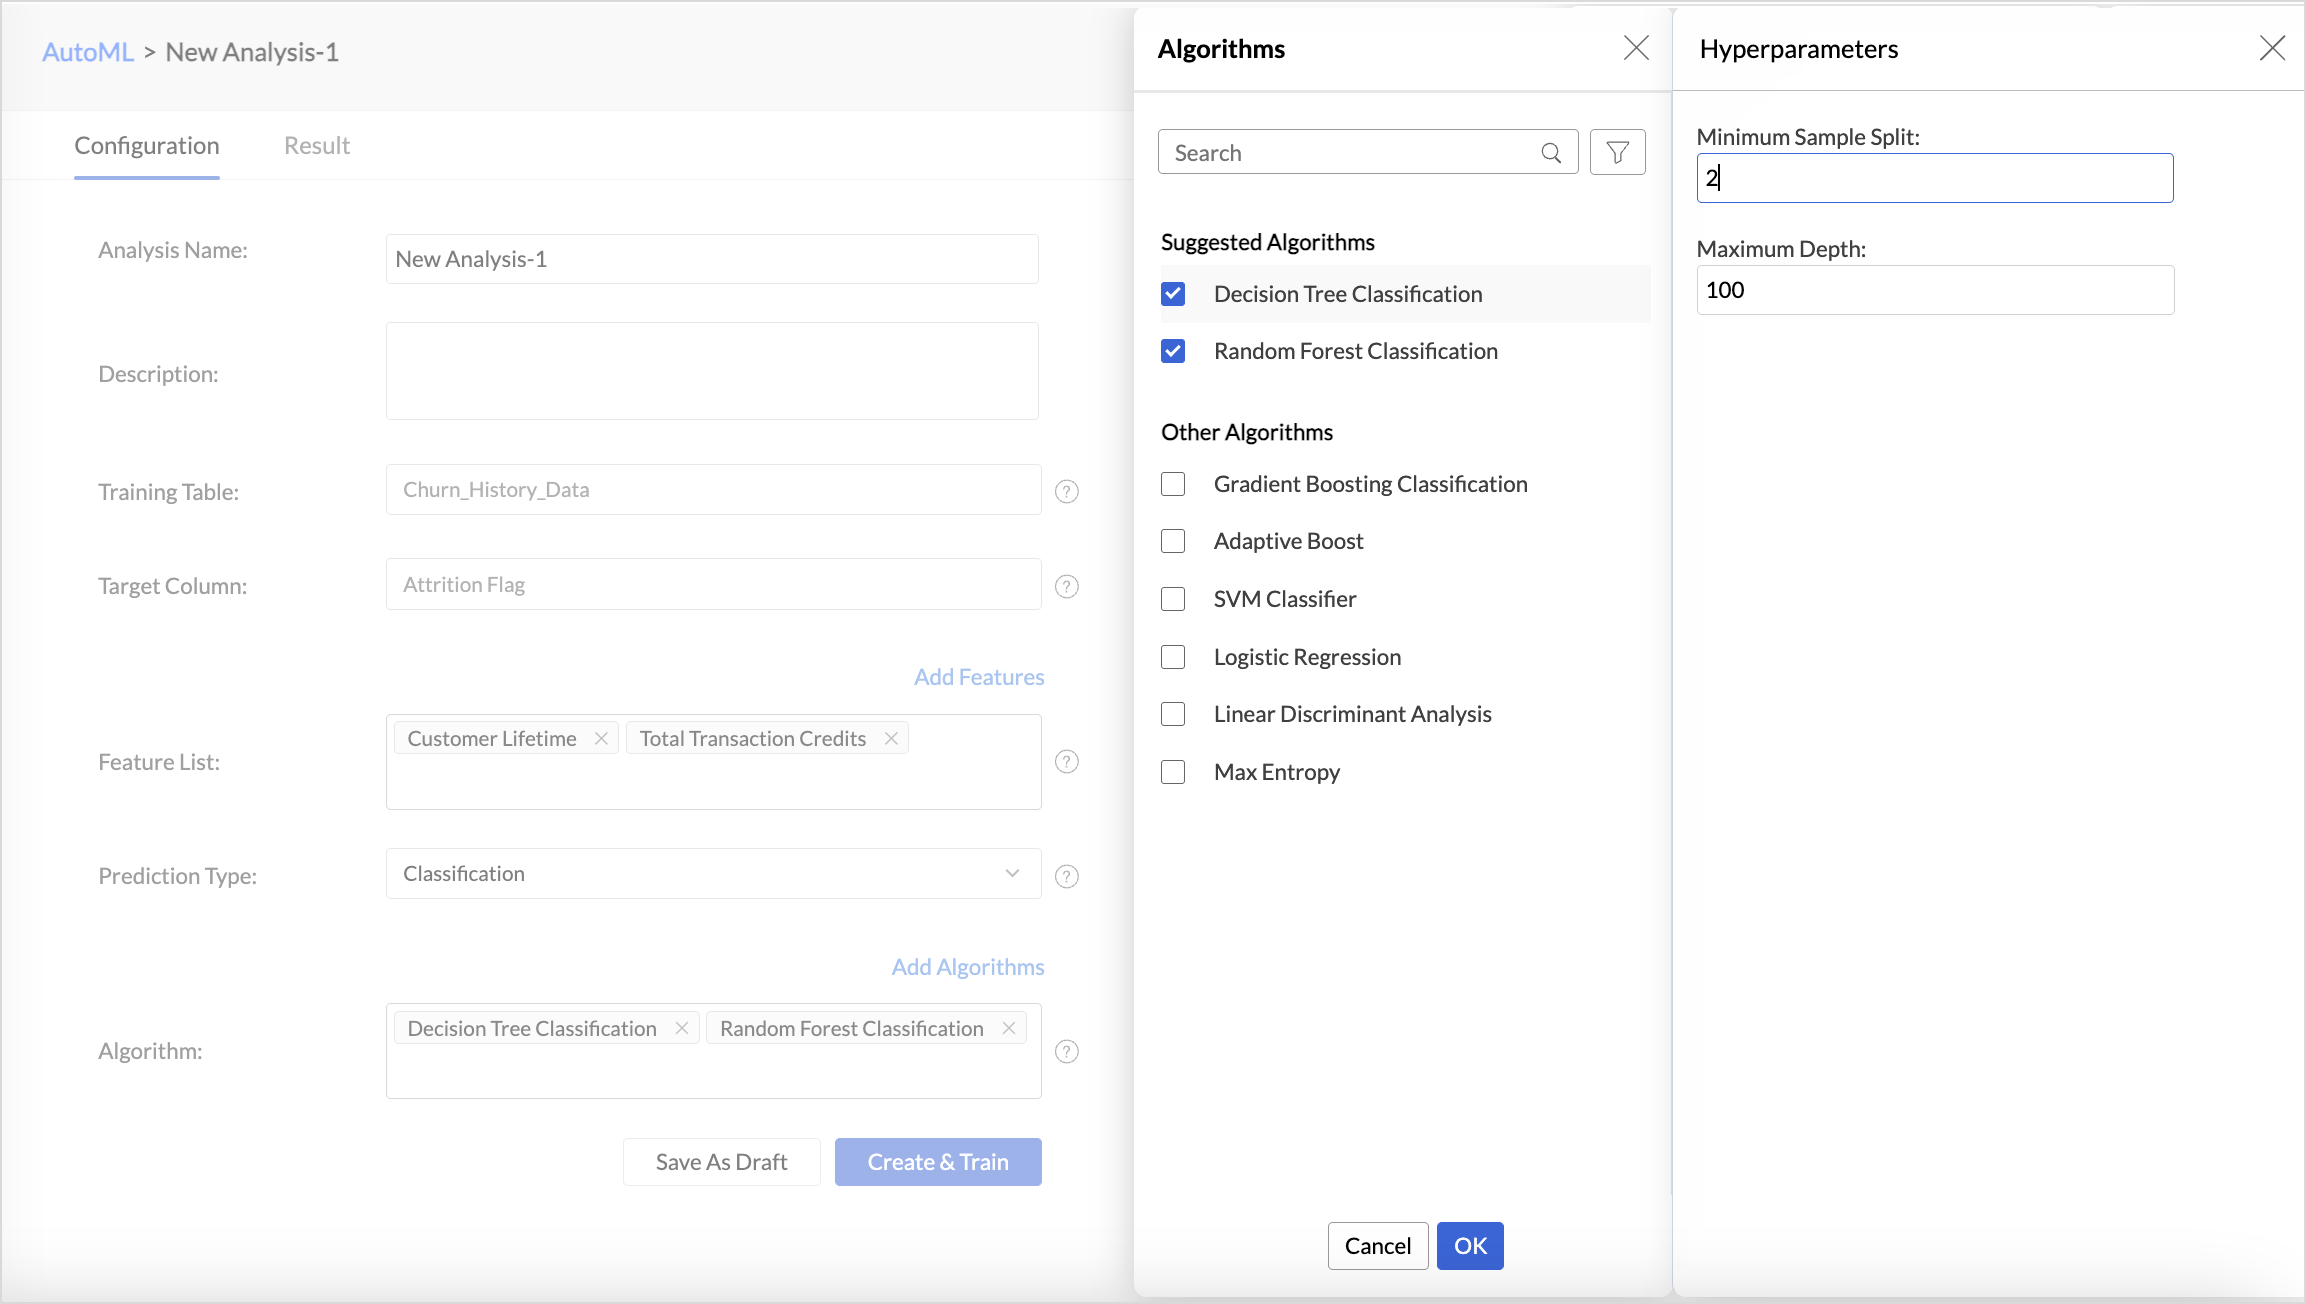The height and width of the screenshot is (1304, 2306).
Task: Open help icon next to Training Table
Action: click(x=1067, y=491)
